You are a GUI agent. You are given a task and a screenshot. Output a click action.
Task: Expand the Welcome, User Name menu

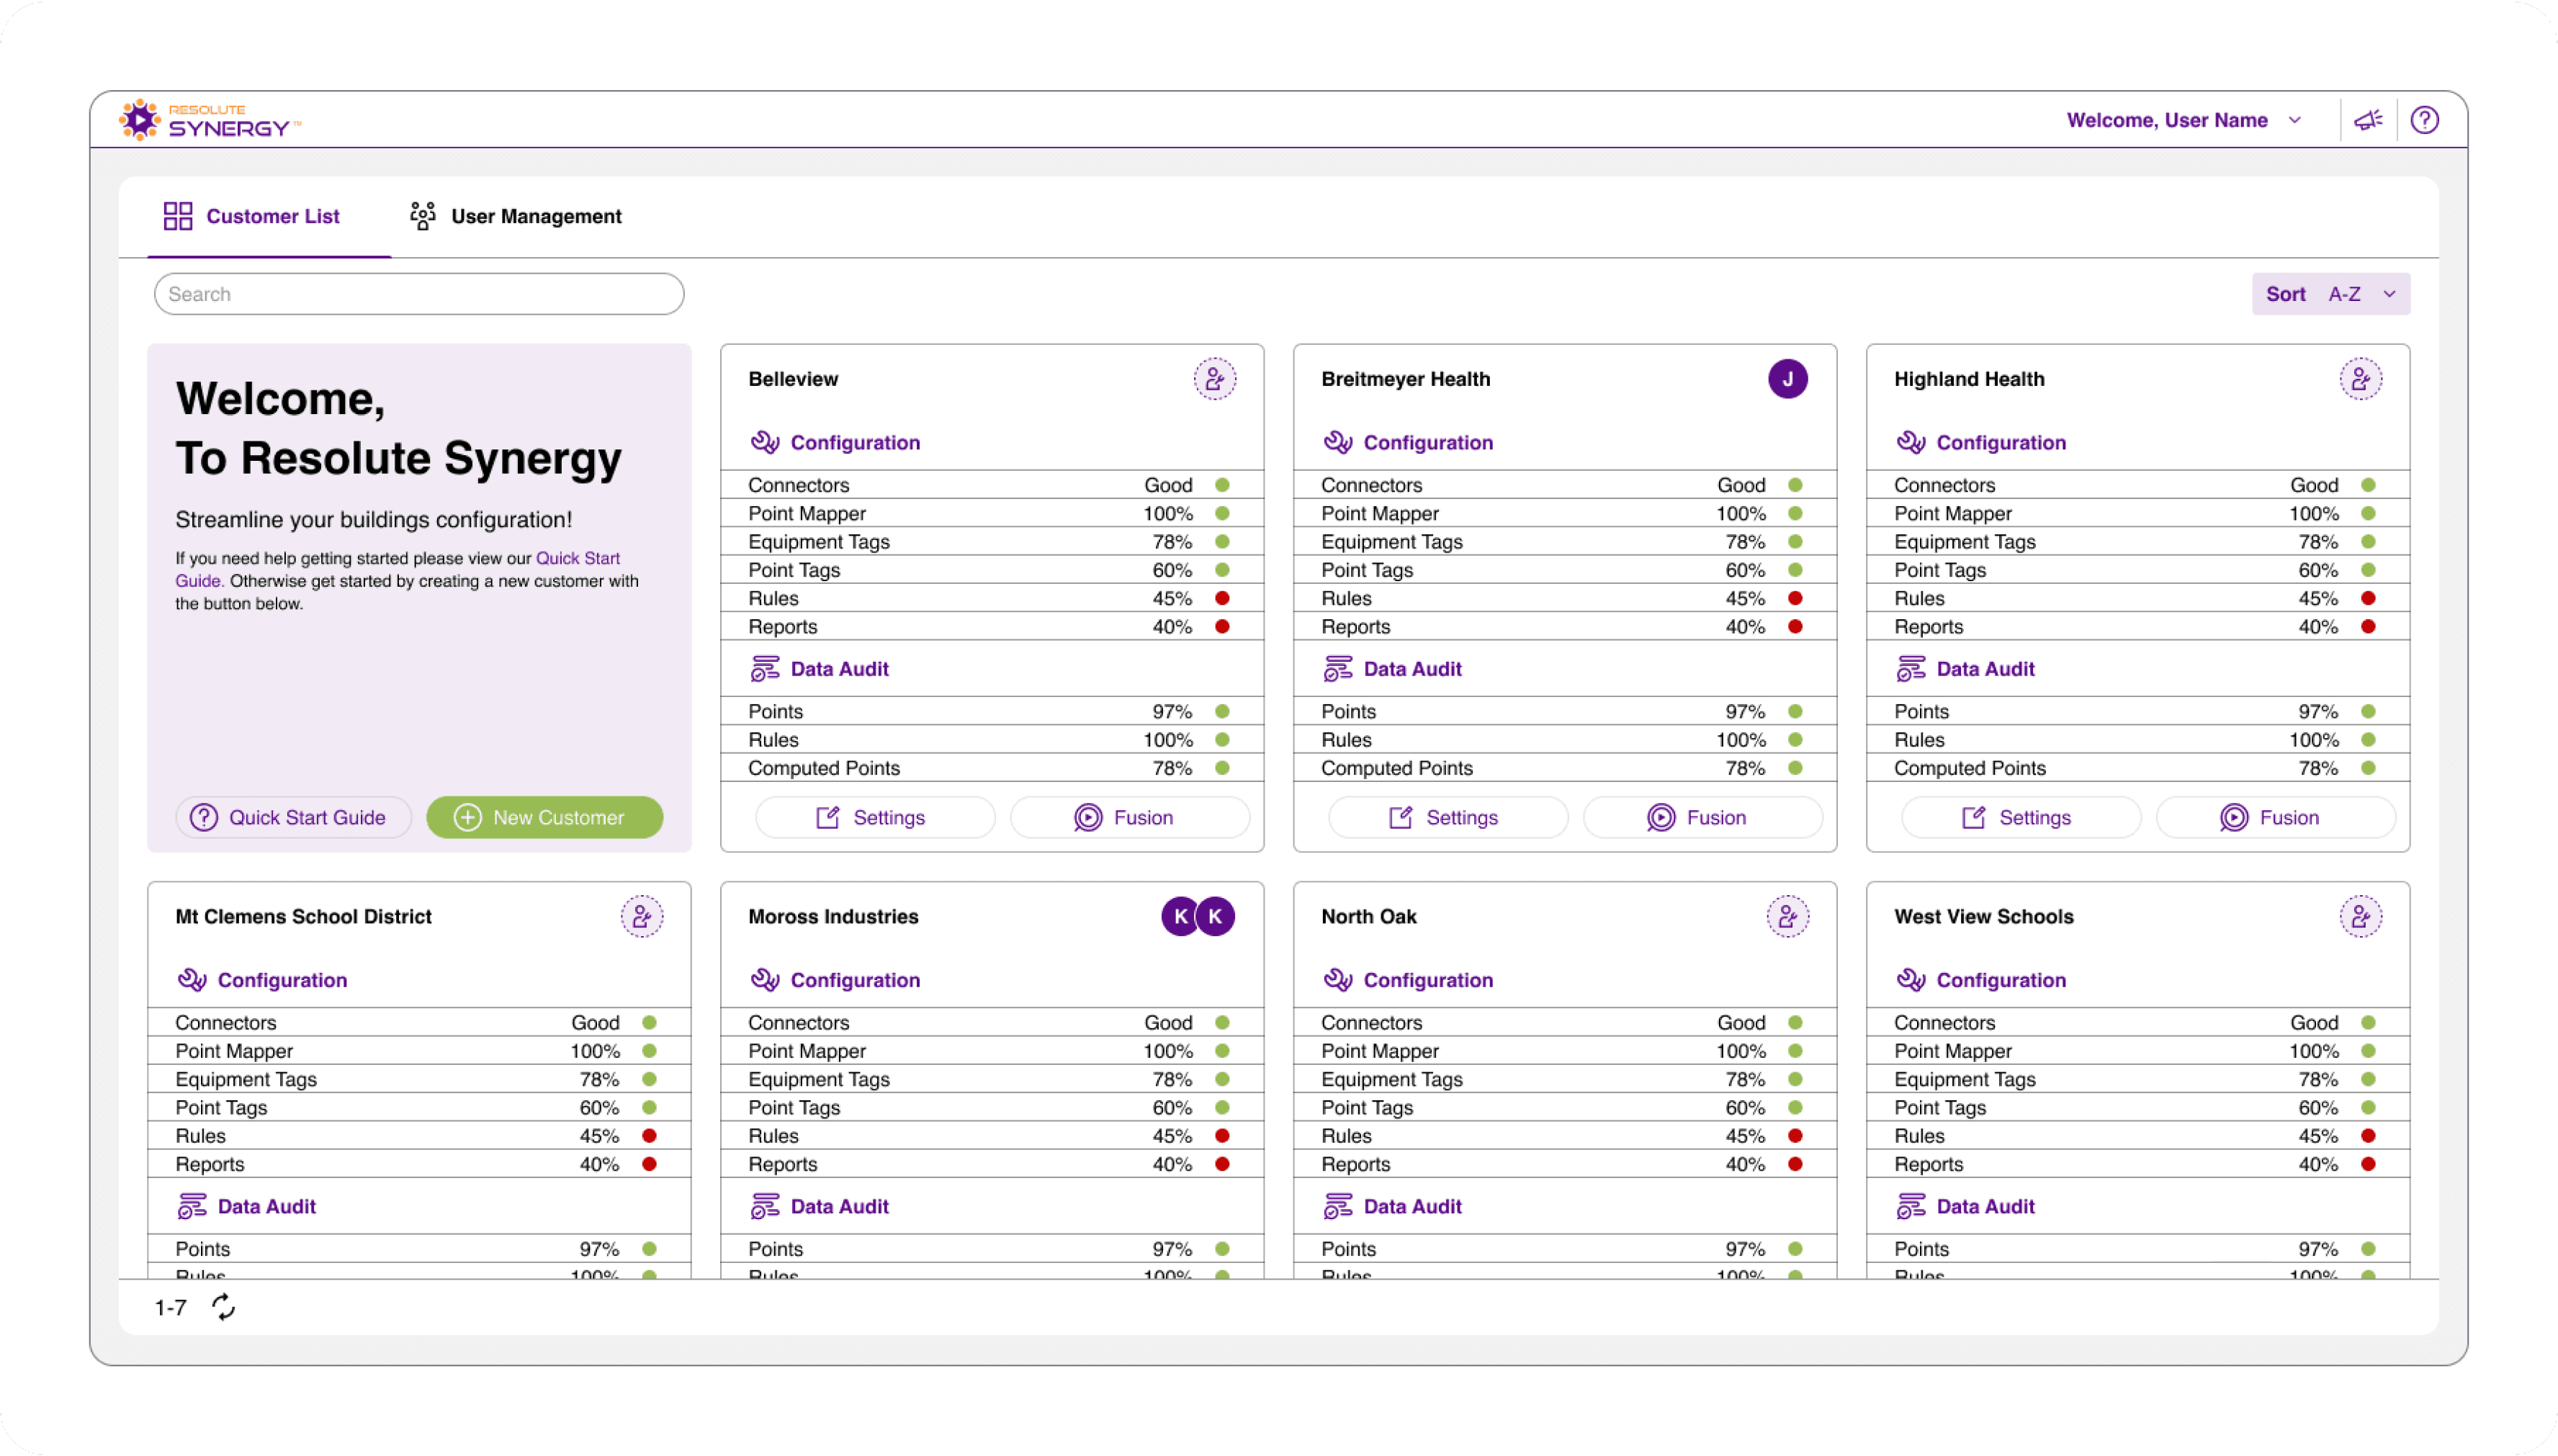[x=2183, y=120]
